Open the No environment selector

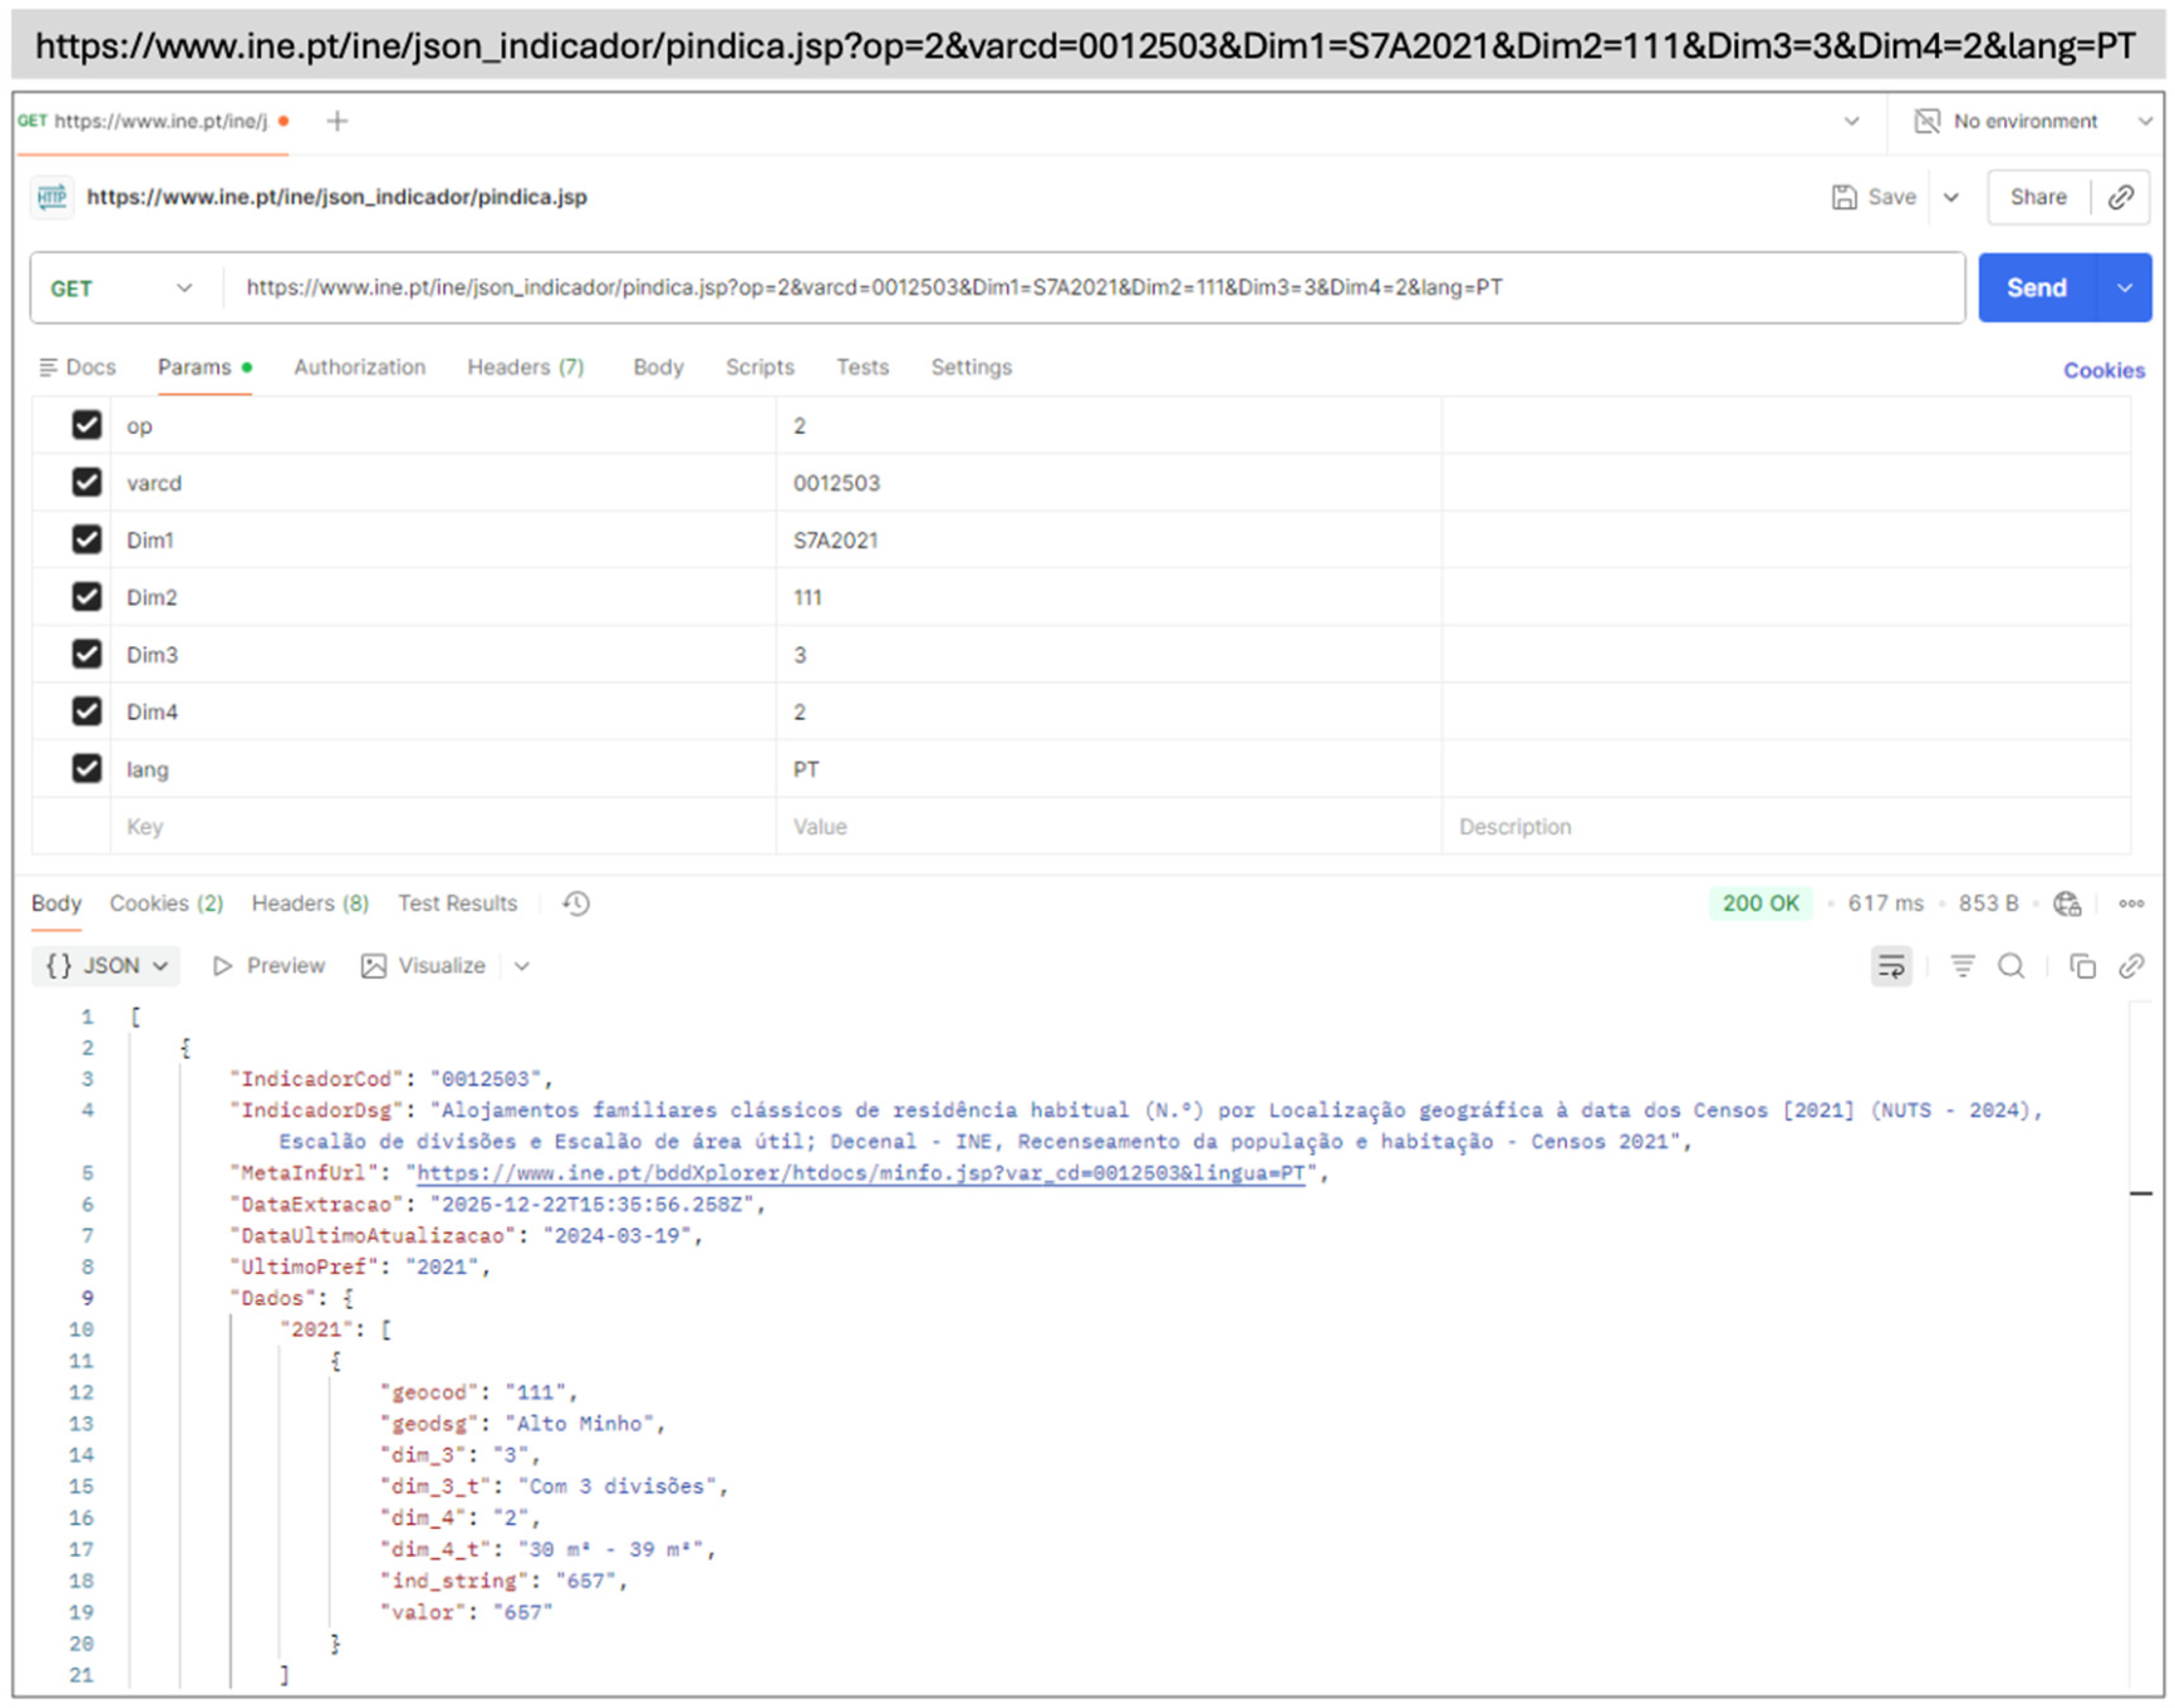2025,121
